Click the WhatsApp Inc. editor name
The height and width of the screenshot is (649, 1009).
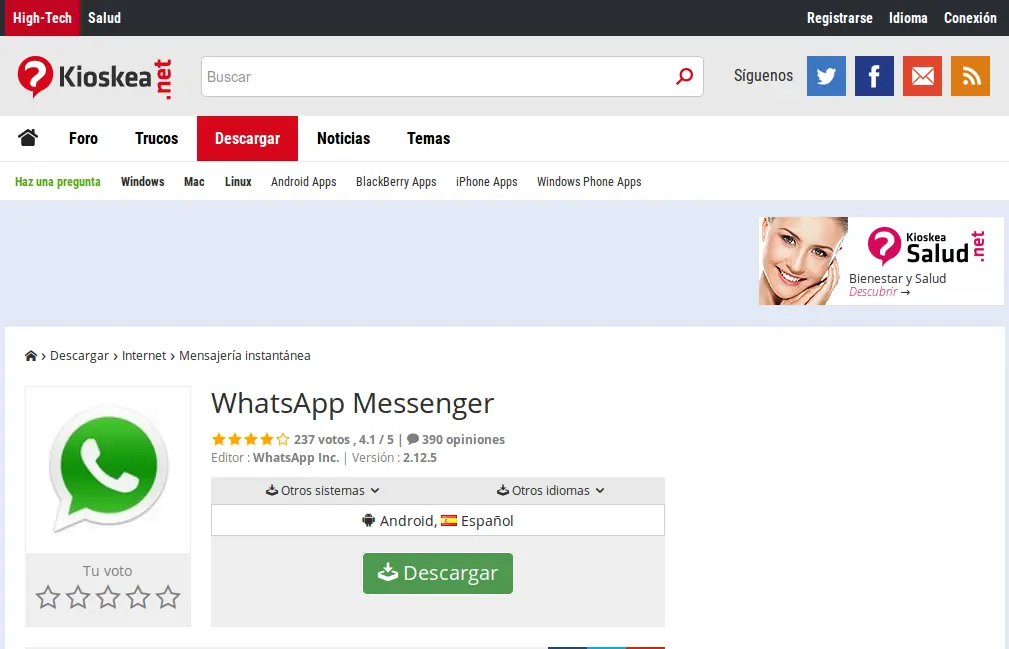click(296, 457)
